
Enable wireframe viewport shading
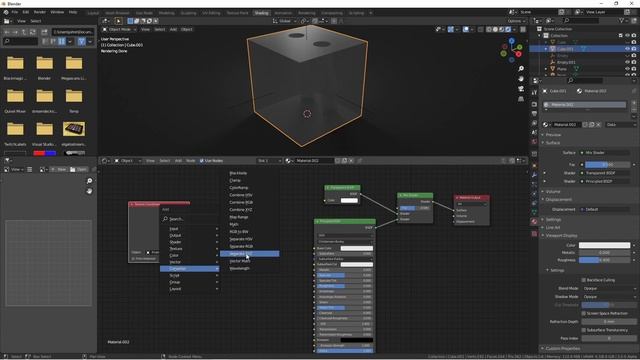[x=489, y=29]
